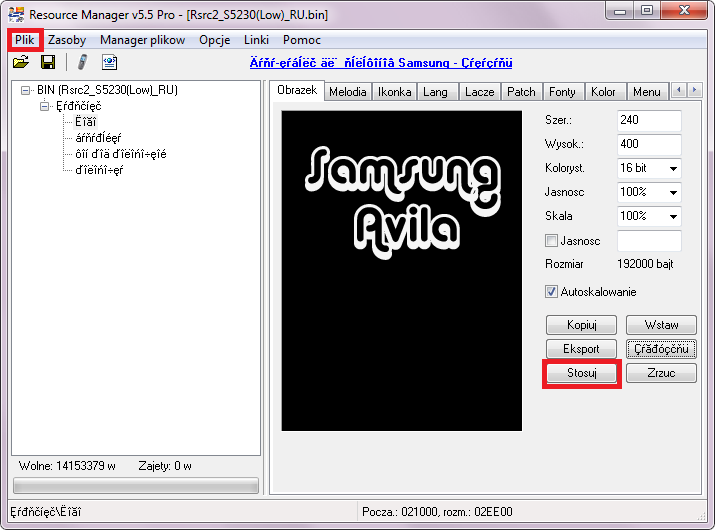Switch to the Lacze tab
The height and width of the screenshot is (530, 716).
[x=479, y=92]
